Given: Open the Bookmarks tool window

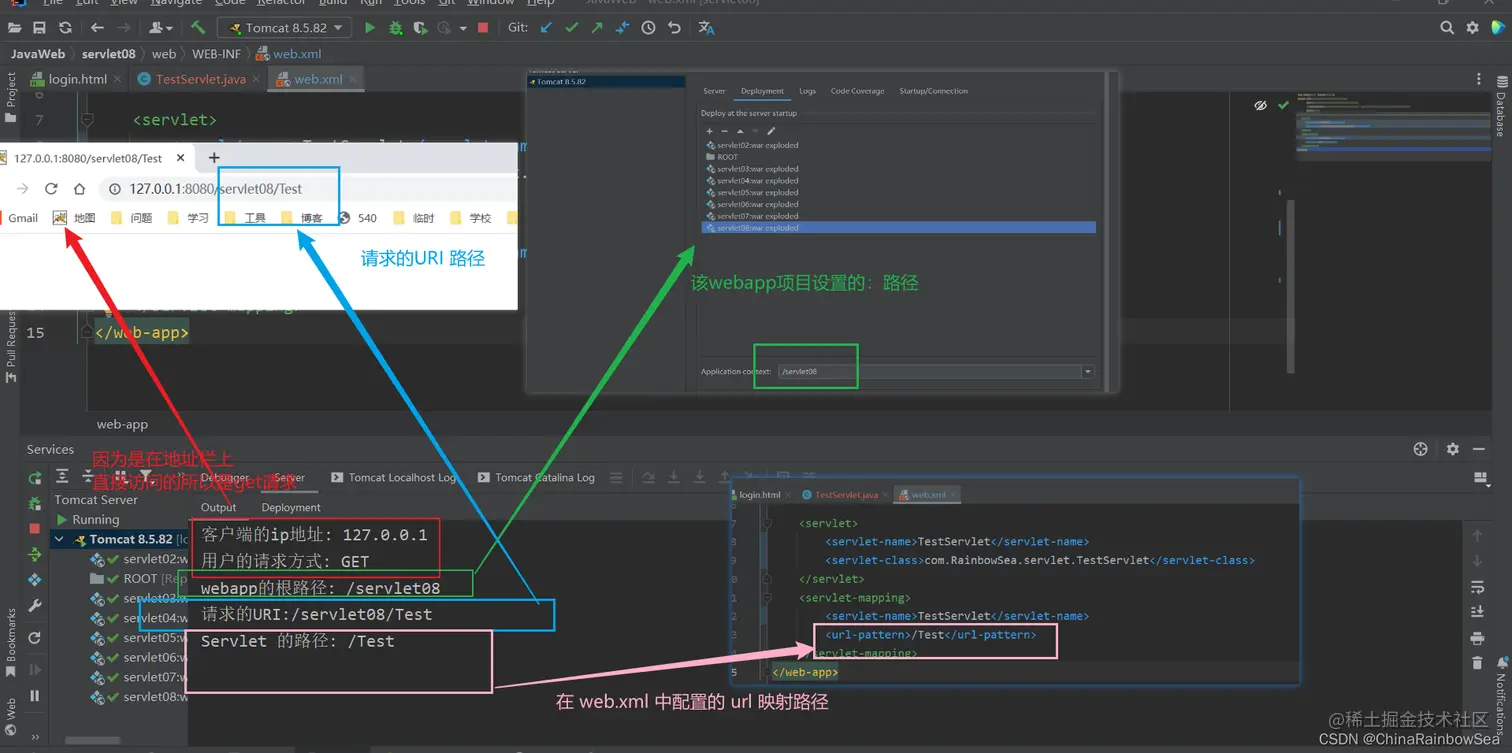Looking at the screenshot, I should 11,644.
